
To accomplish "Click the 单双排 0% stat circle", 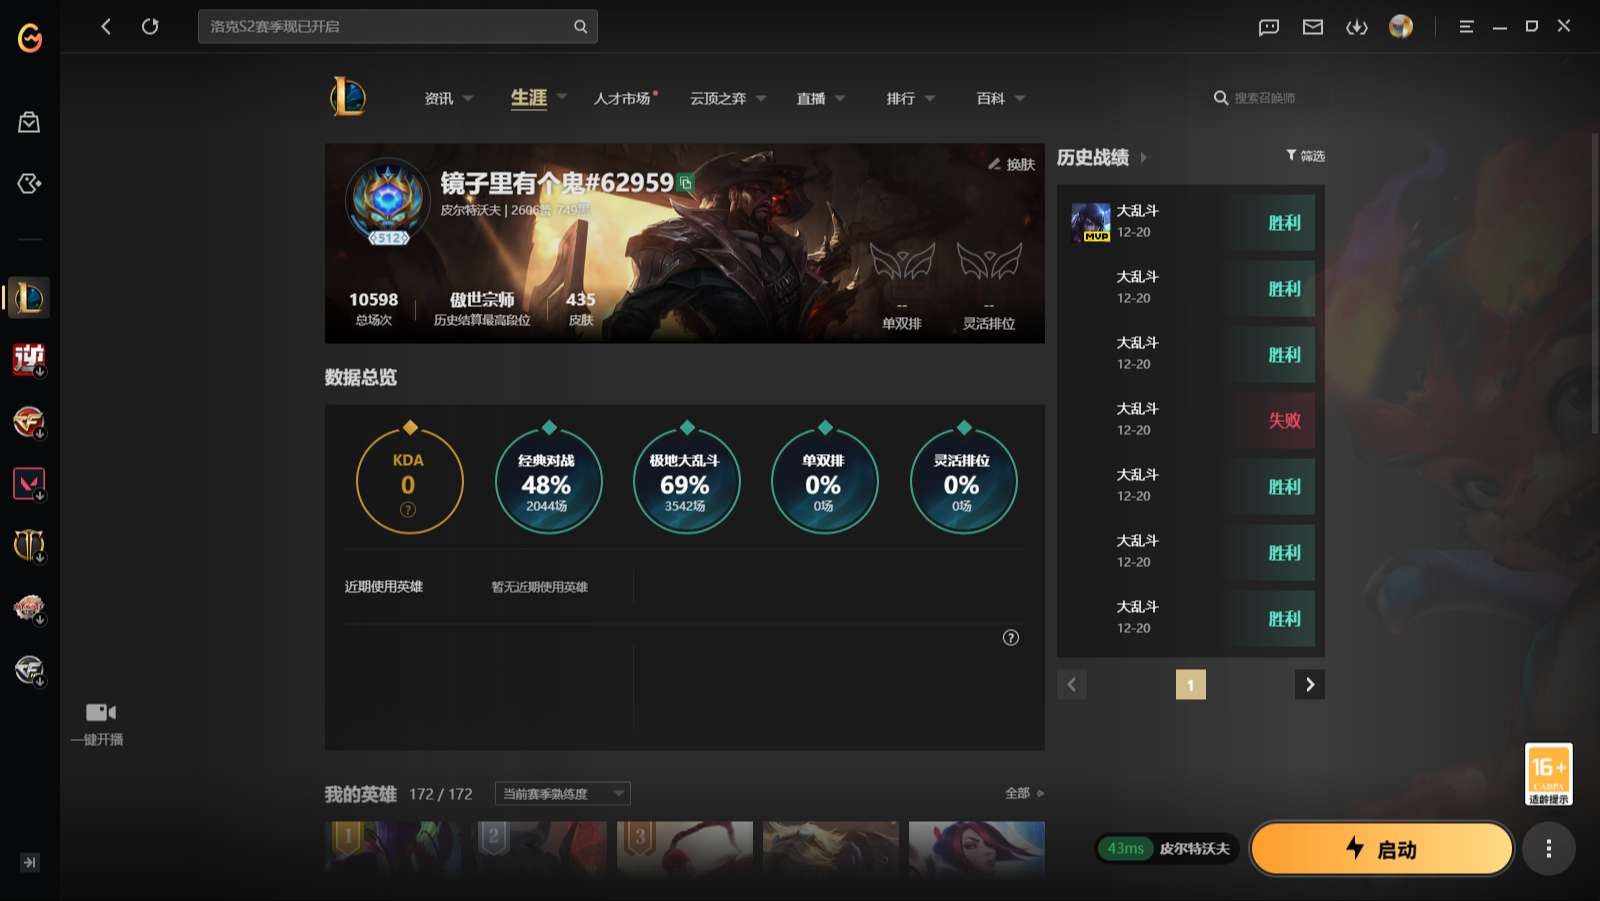I will pyautogui.click(x=824, y=481).
